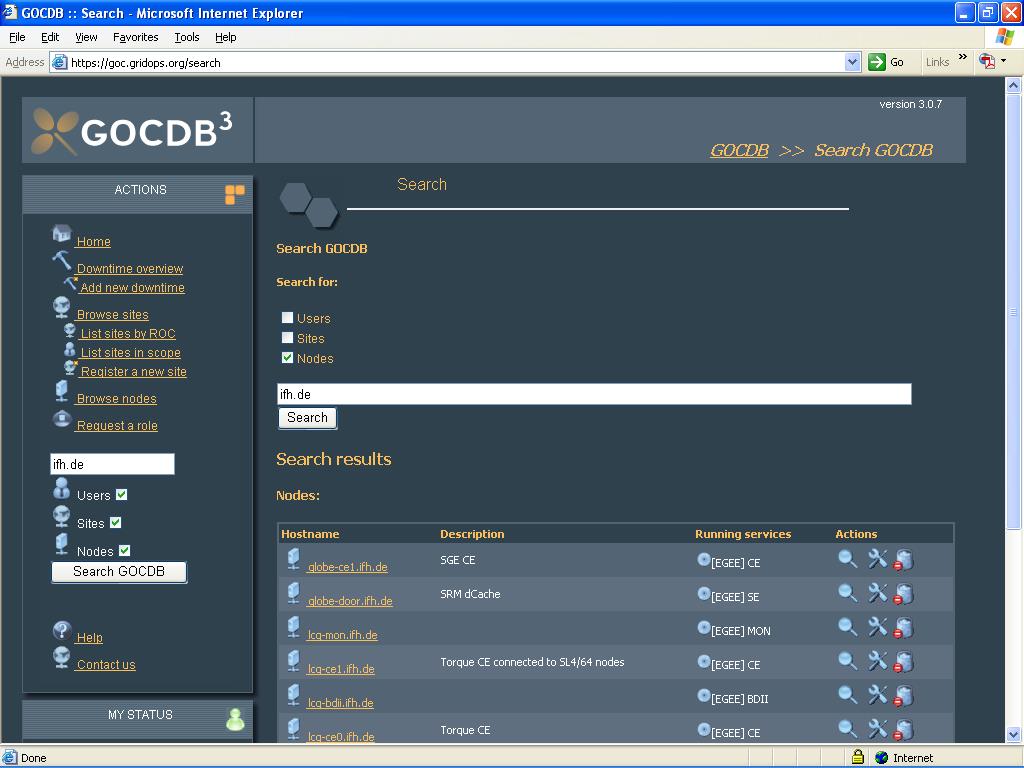Open the Downtime overview link
Screen dimensions: 1024x768
tap(129, 268)
